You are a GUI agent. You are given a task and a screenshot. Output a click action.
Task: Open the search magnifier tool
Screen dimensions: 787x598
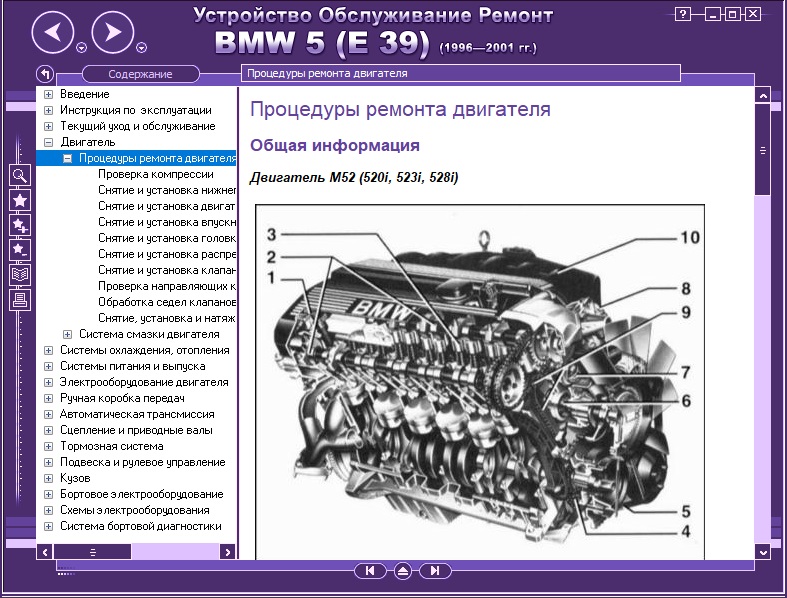tap(20, 176)
